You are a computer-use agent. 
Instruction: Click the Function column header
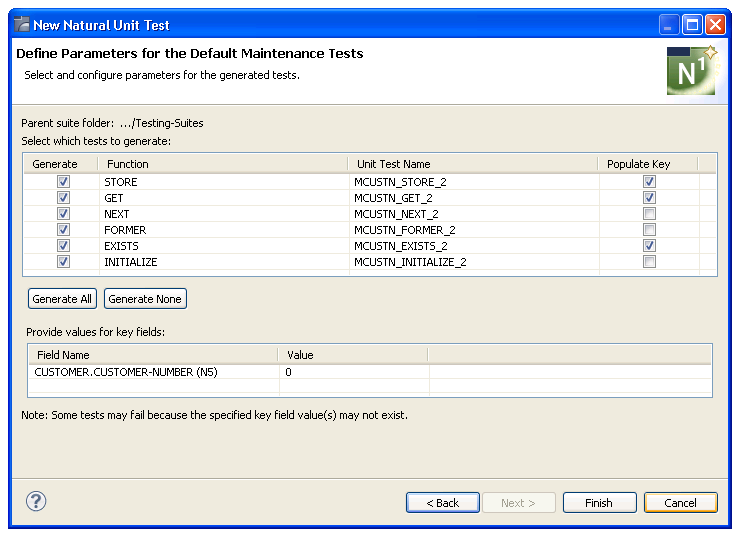coord(223,164)
